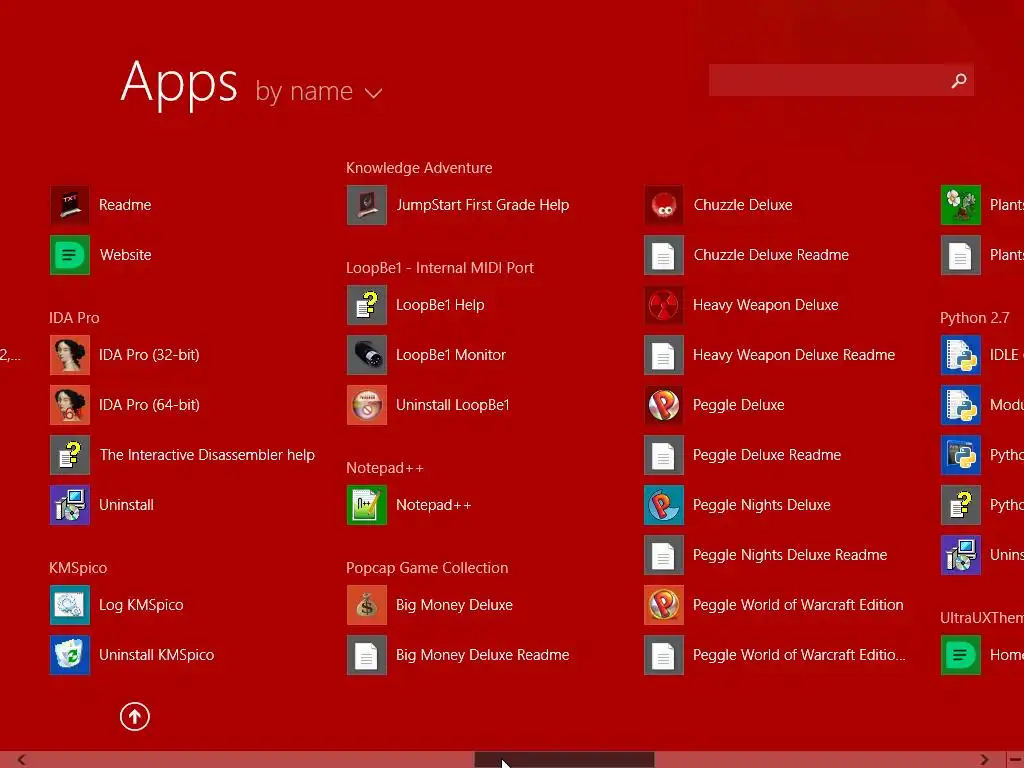The image size is (1024, 768).
Task: Select the 'Python 2.7' group header
Action: (974, 318)
